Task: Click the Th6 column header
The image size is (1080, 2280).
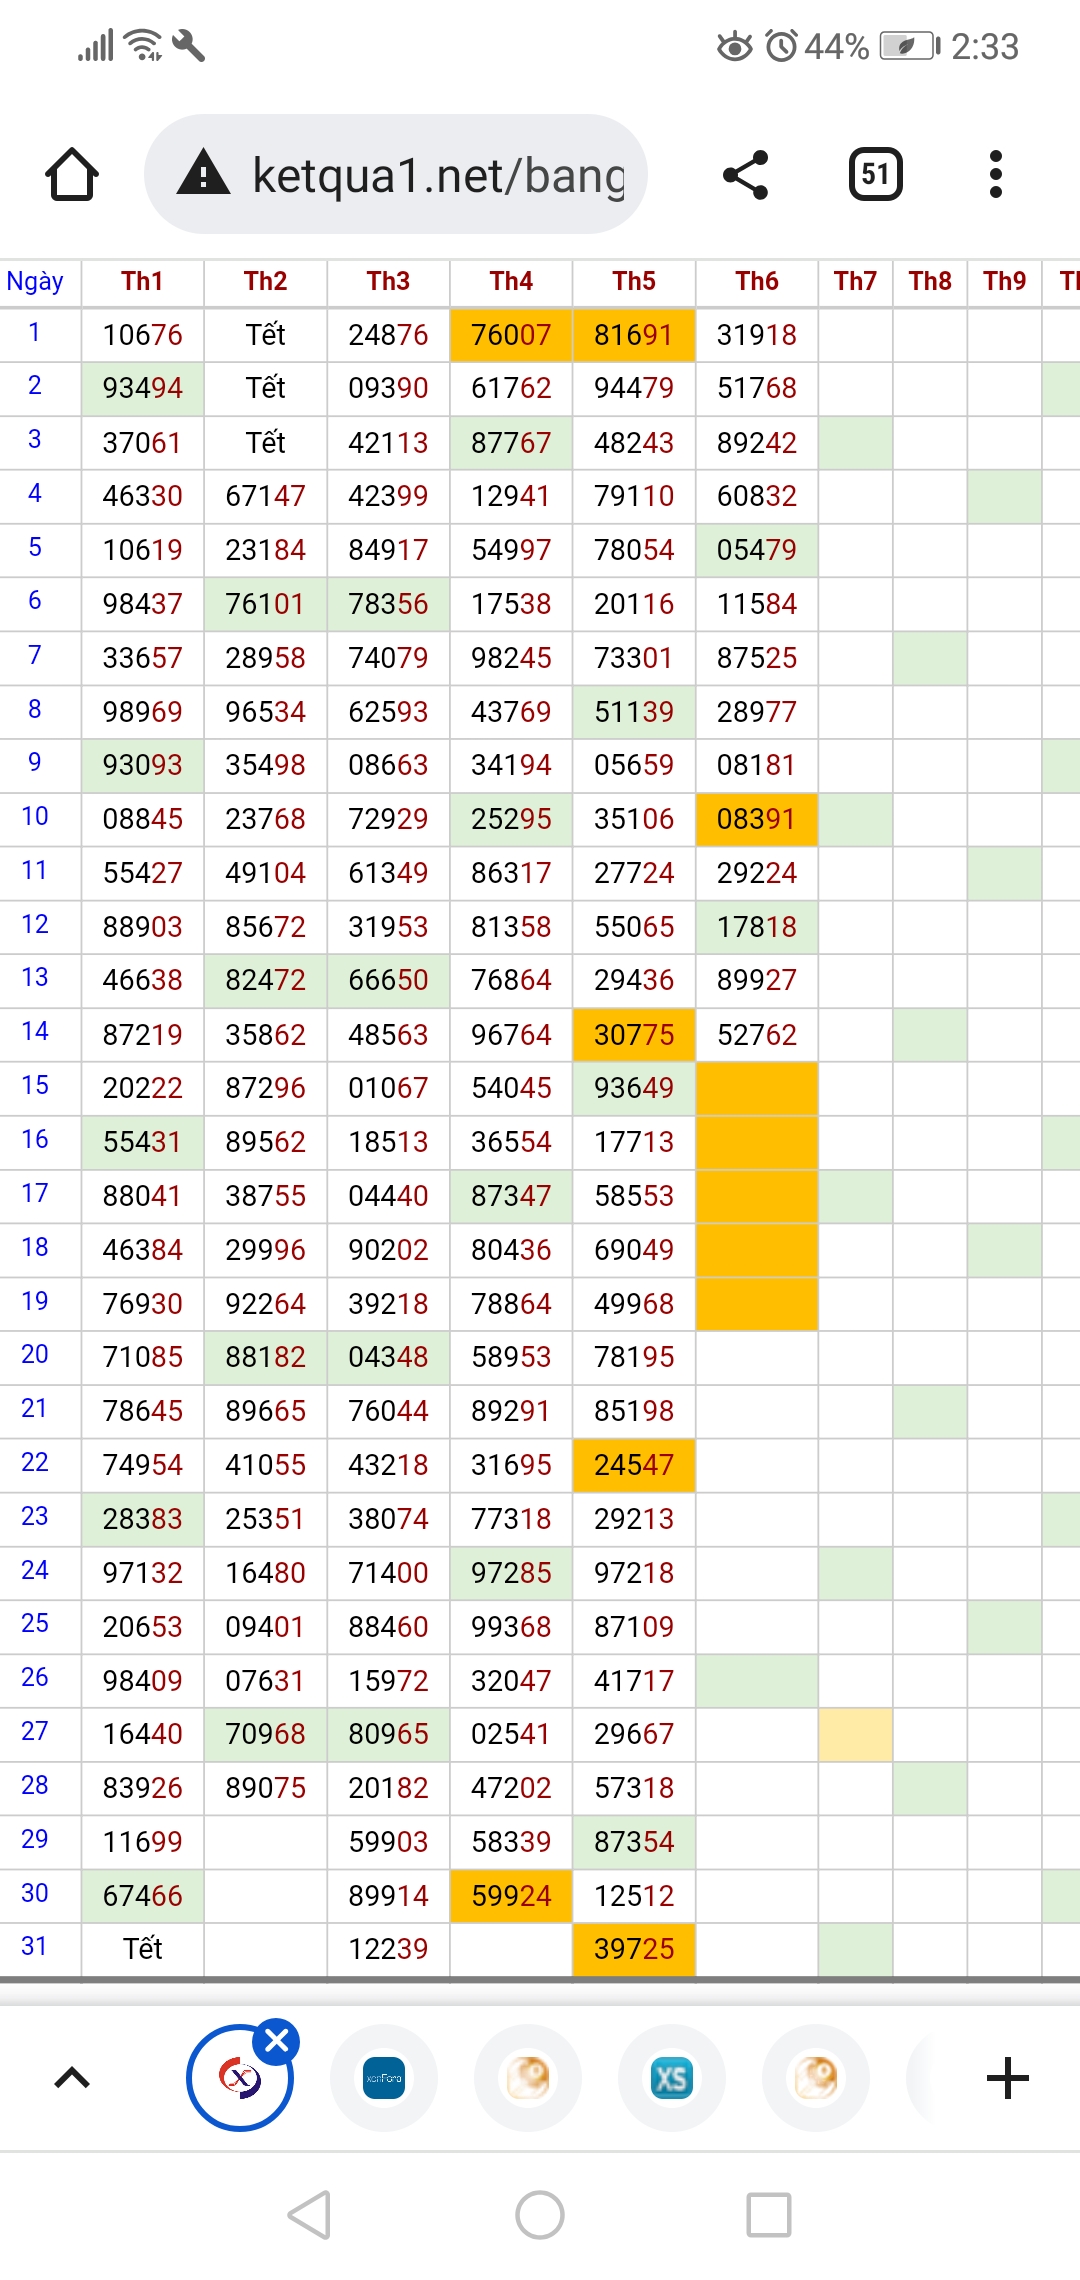Action: [x=756, y=282]
